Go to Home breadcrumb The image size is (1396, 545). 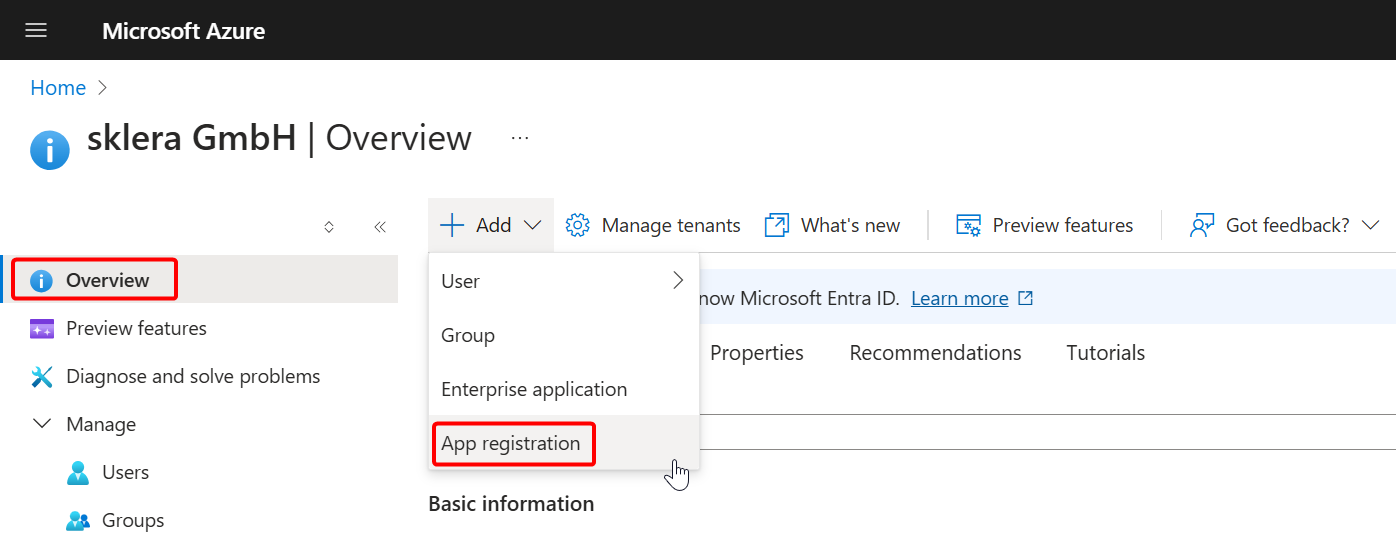point(58,88)
